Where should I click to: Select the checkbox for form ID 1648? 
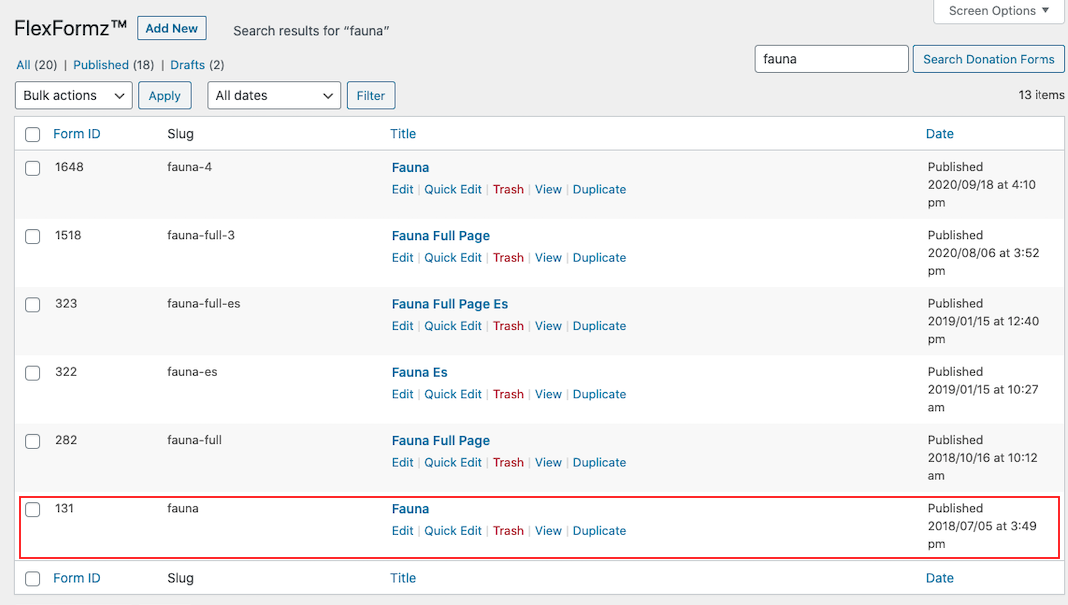32,167
